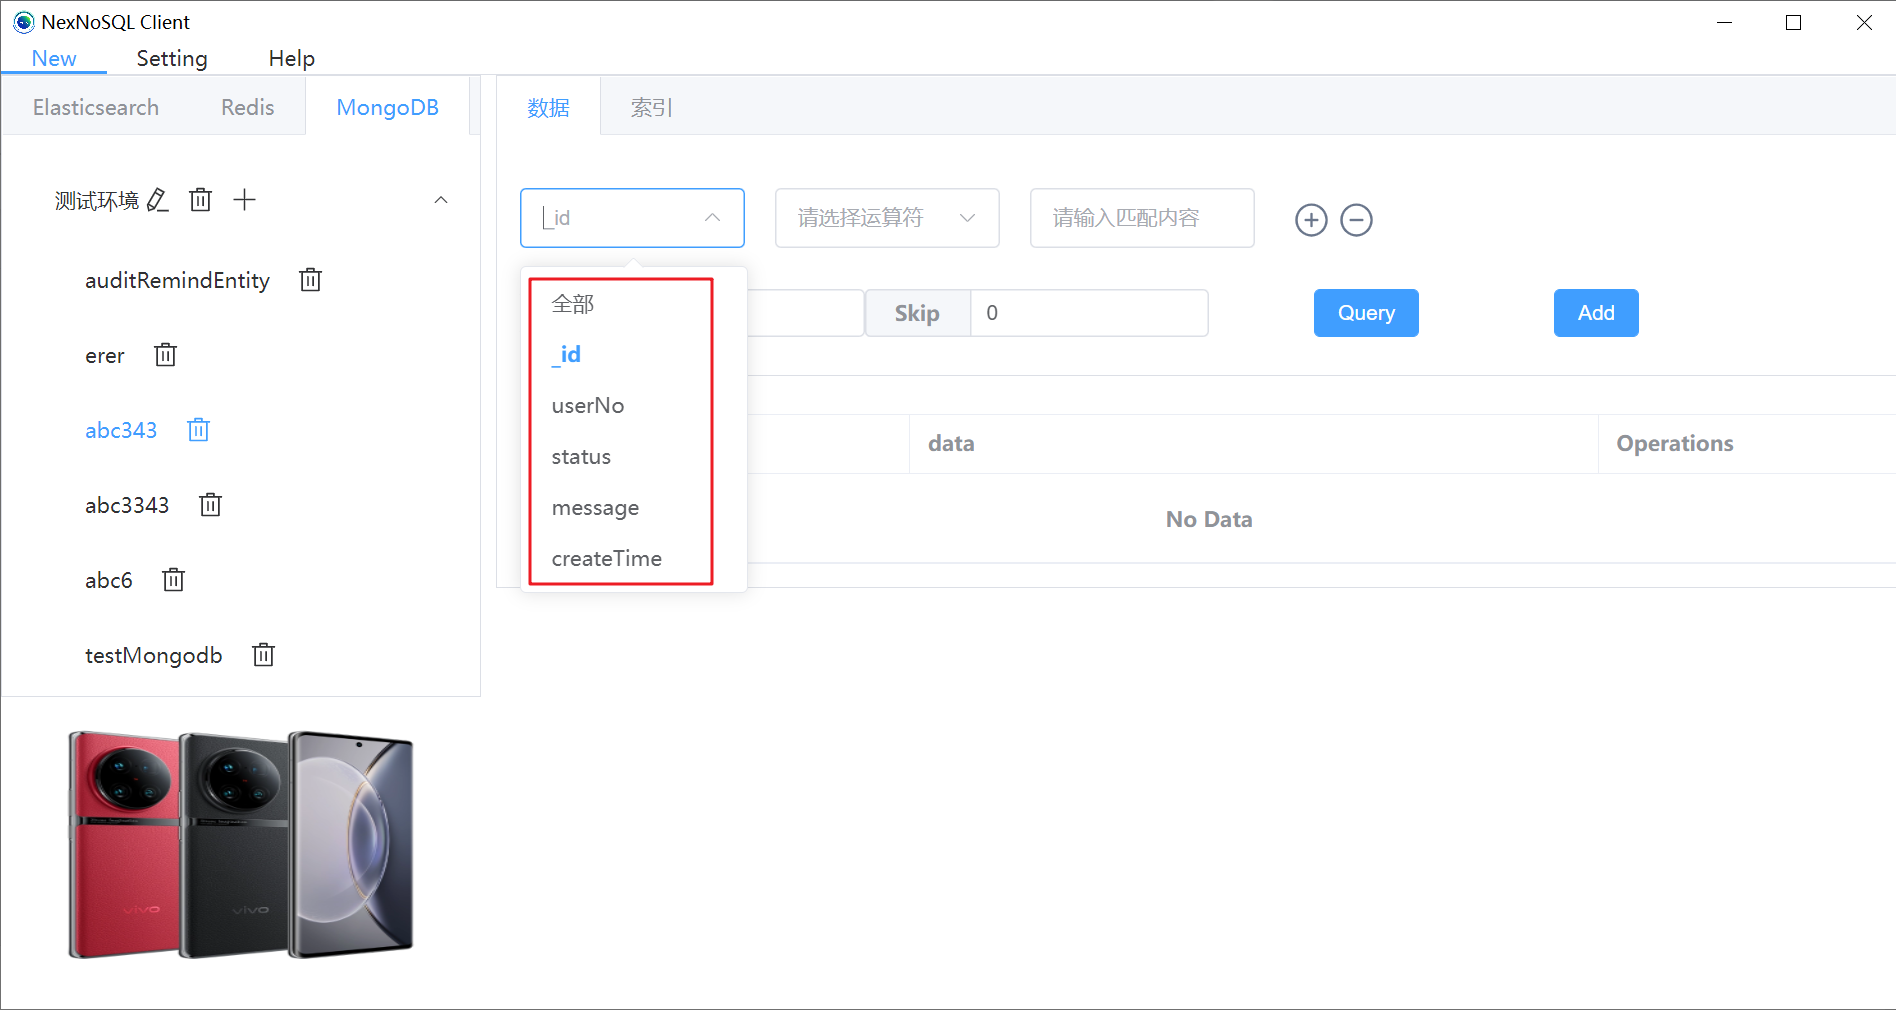The width and height of the screenshot is (1896, 1010).
Task: Select userNo from the field list
Action: tap(588, 406)
